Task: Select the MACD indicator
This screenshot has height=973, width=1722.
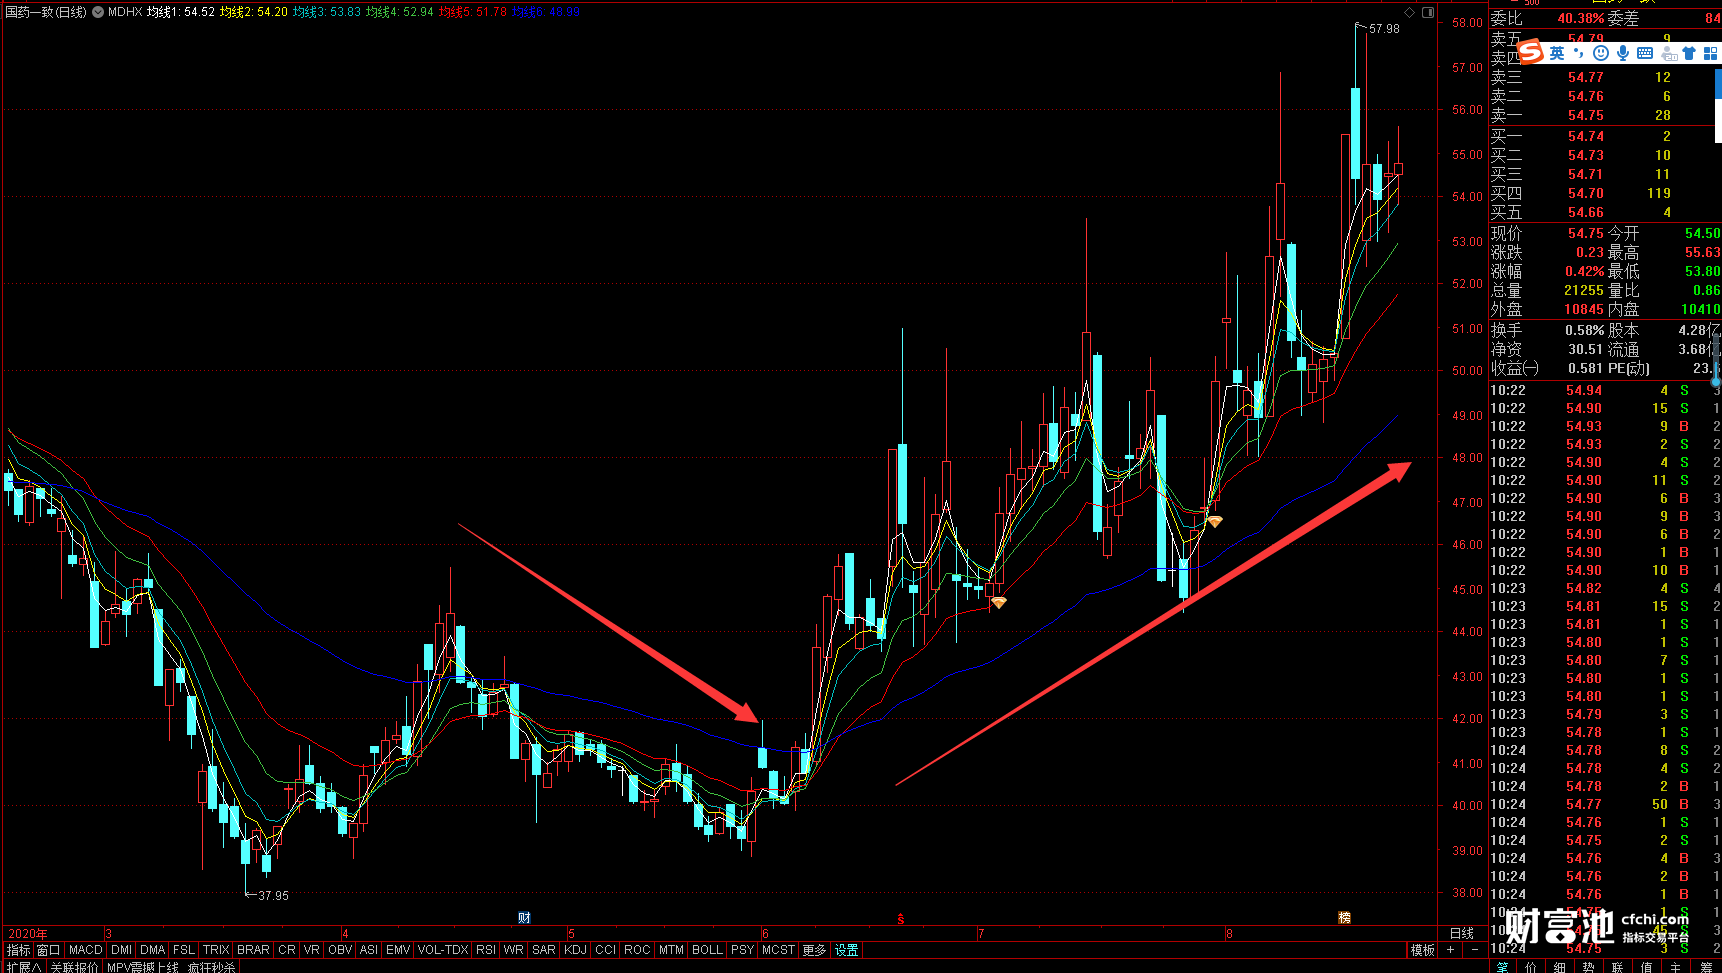Action: 86,950
